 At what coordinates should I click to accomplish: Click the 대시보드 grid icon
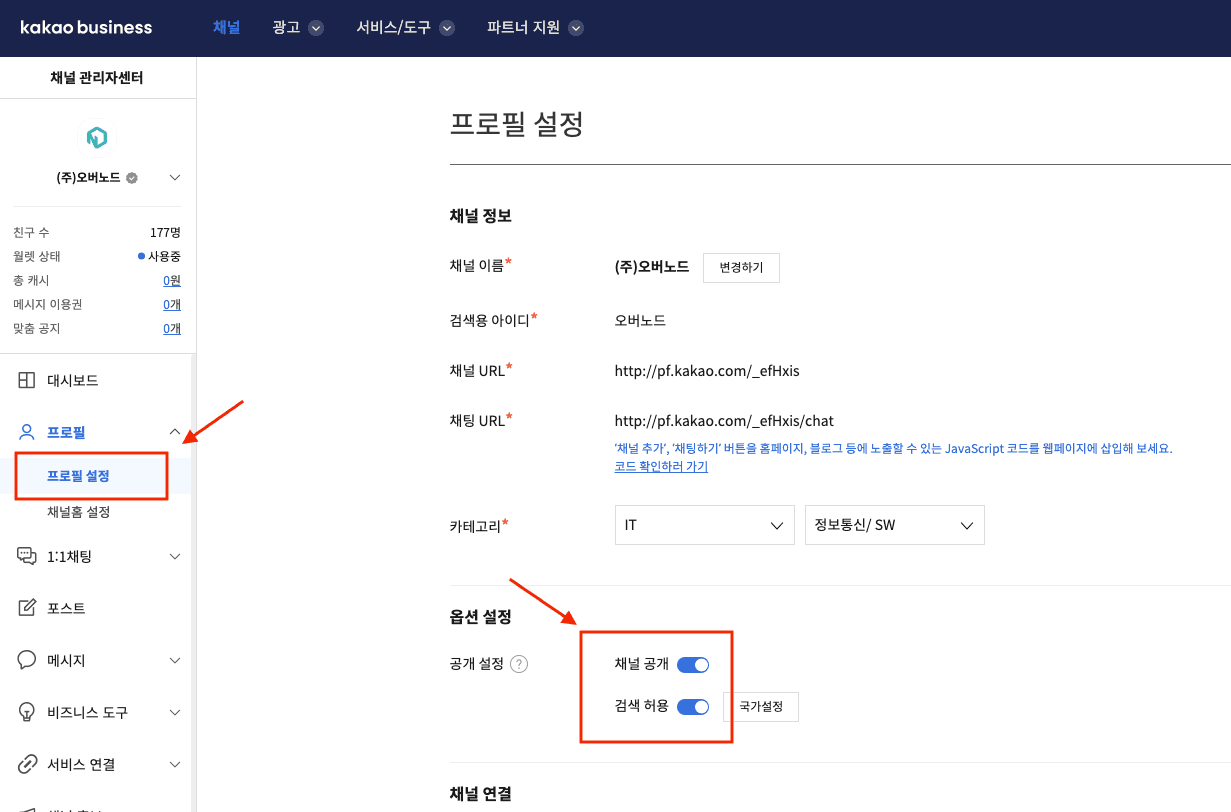27,380
